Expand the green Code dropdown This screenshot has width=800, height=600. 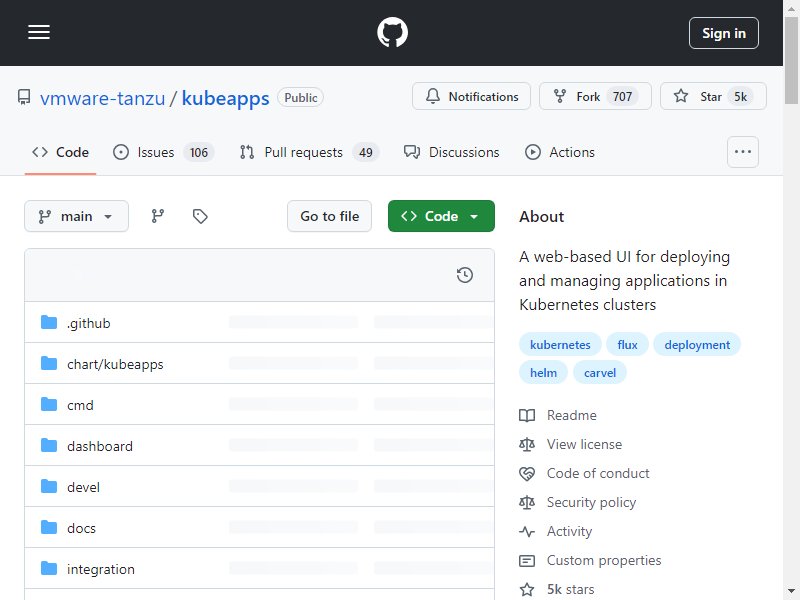[441, 216]
